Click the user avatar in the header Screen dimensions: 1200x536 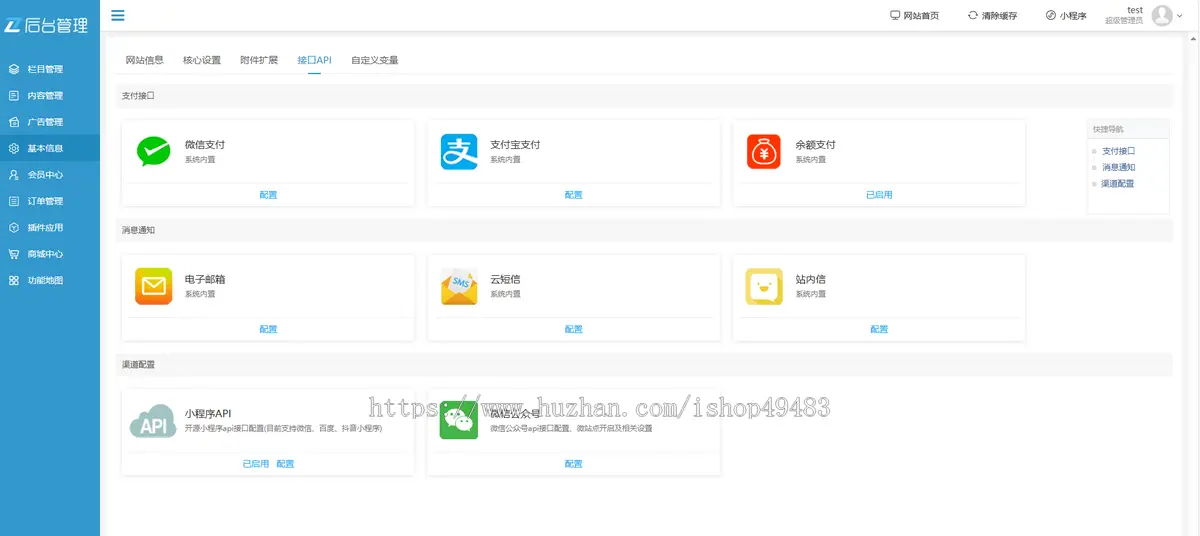pos(1162,15)
